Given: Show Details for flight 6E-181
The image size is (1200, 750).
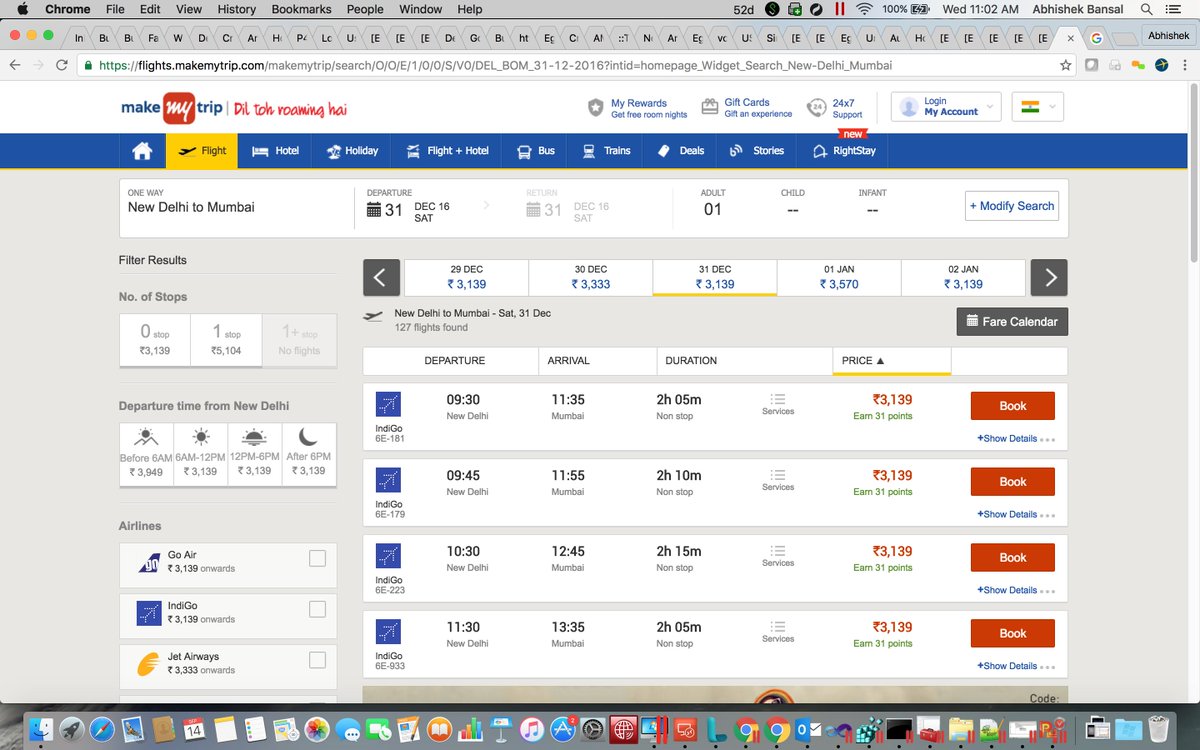Looking at the screenshot, I should tap(1007, 438).
